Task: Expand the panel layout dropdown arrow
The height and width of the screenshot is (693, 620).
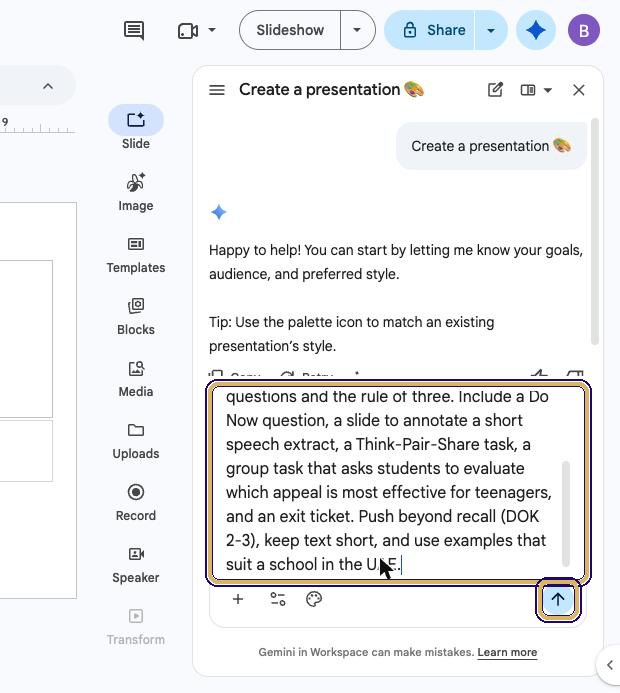Action: pos(548,90)
